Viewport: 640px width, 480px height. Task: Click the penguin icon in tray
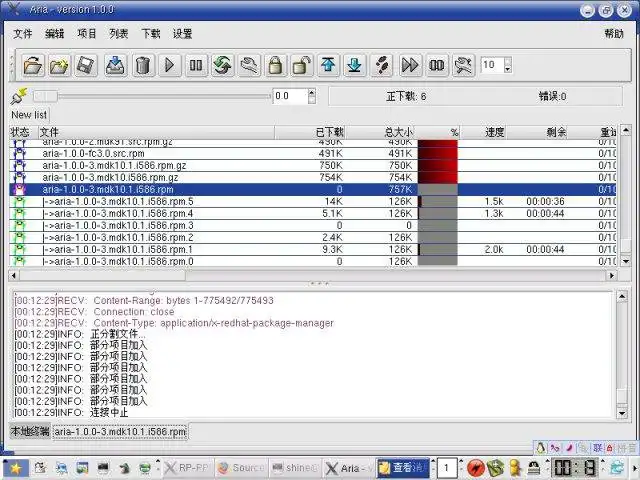pos(541,448)
